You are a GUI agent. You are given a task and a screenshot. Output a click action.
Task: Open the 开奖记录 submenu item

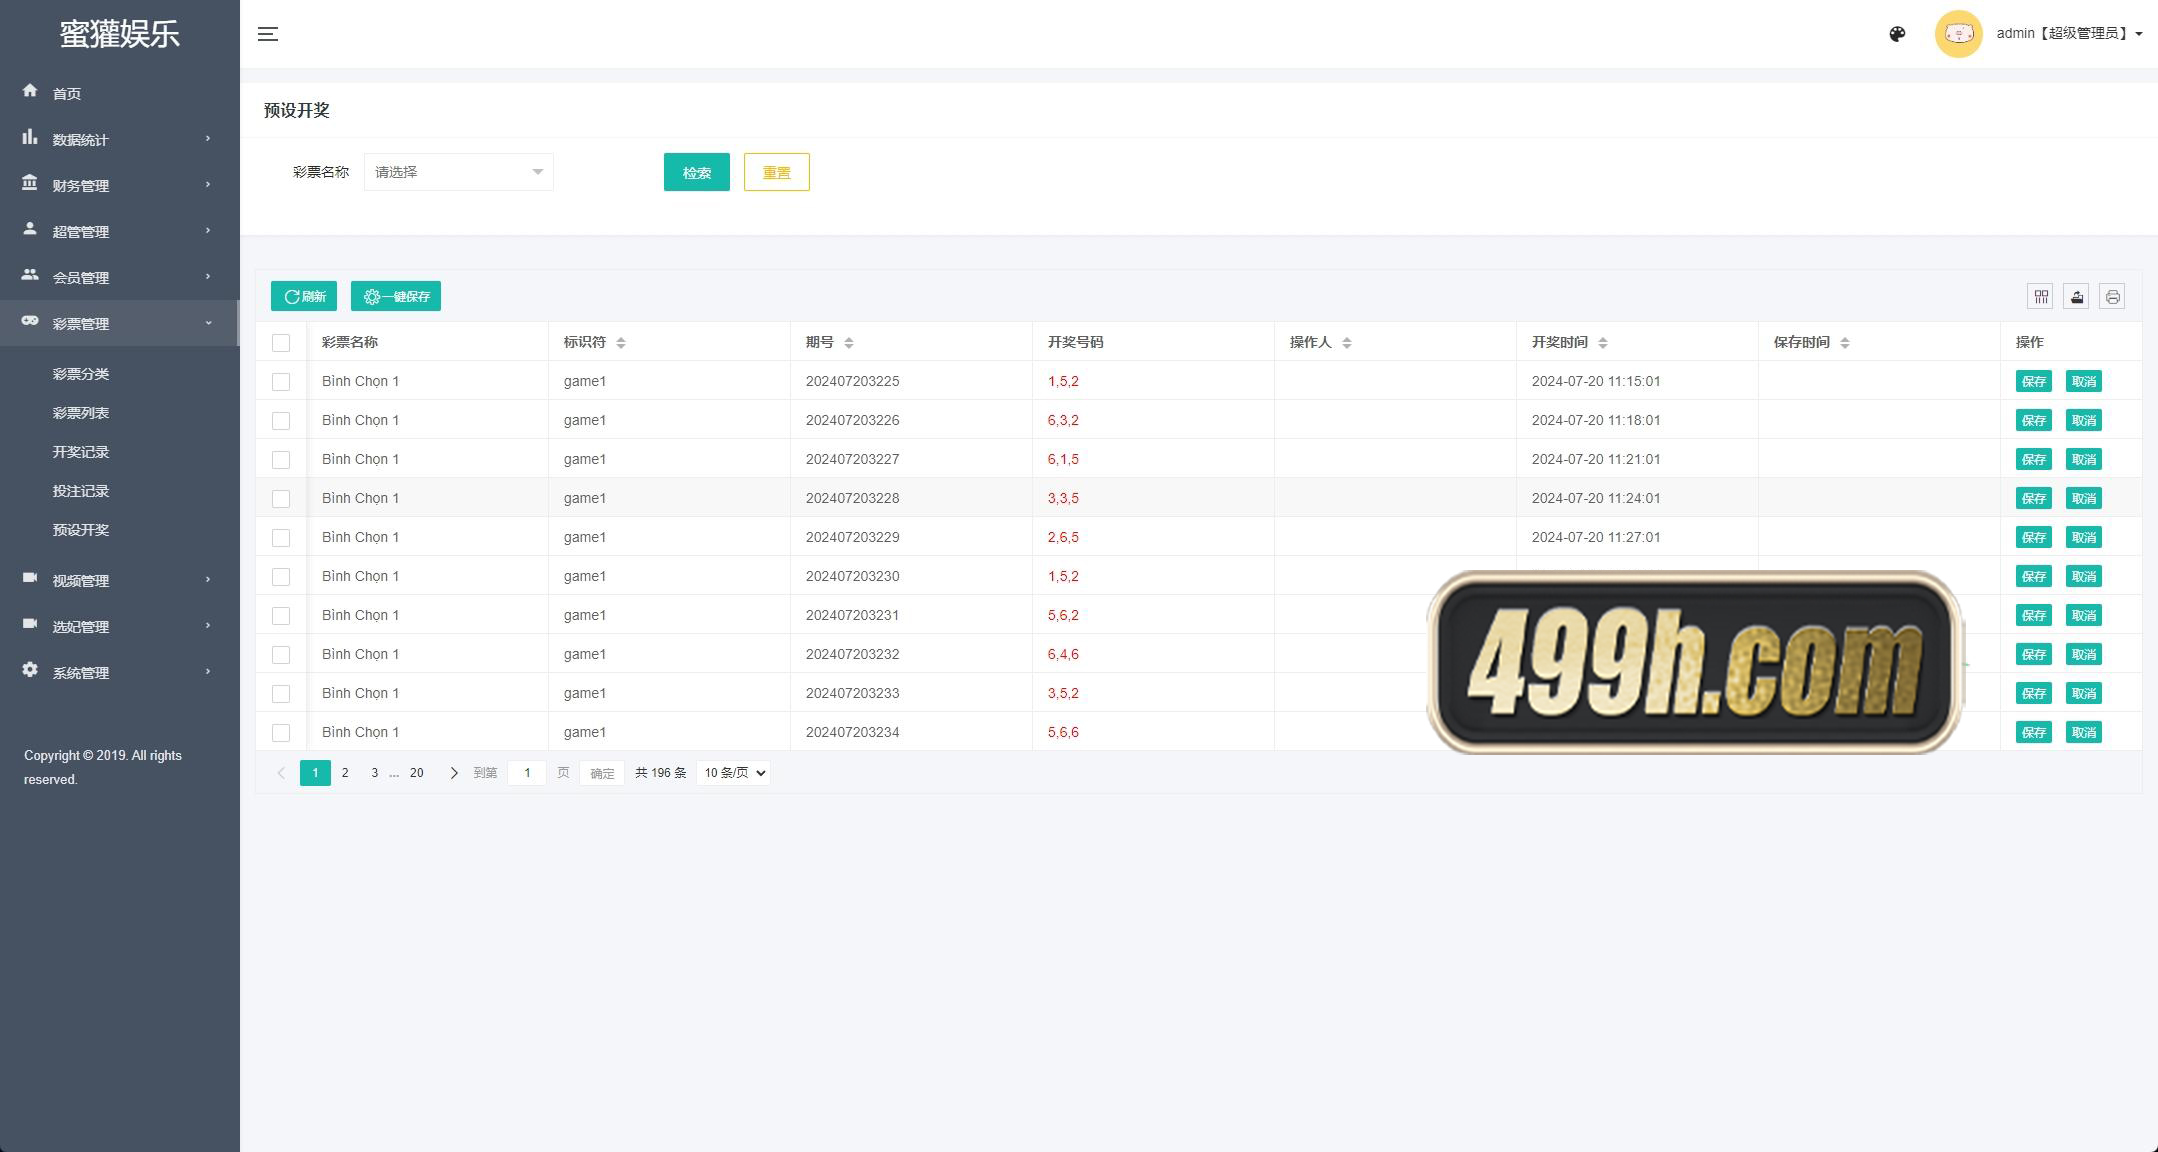coord(81,452)
